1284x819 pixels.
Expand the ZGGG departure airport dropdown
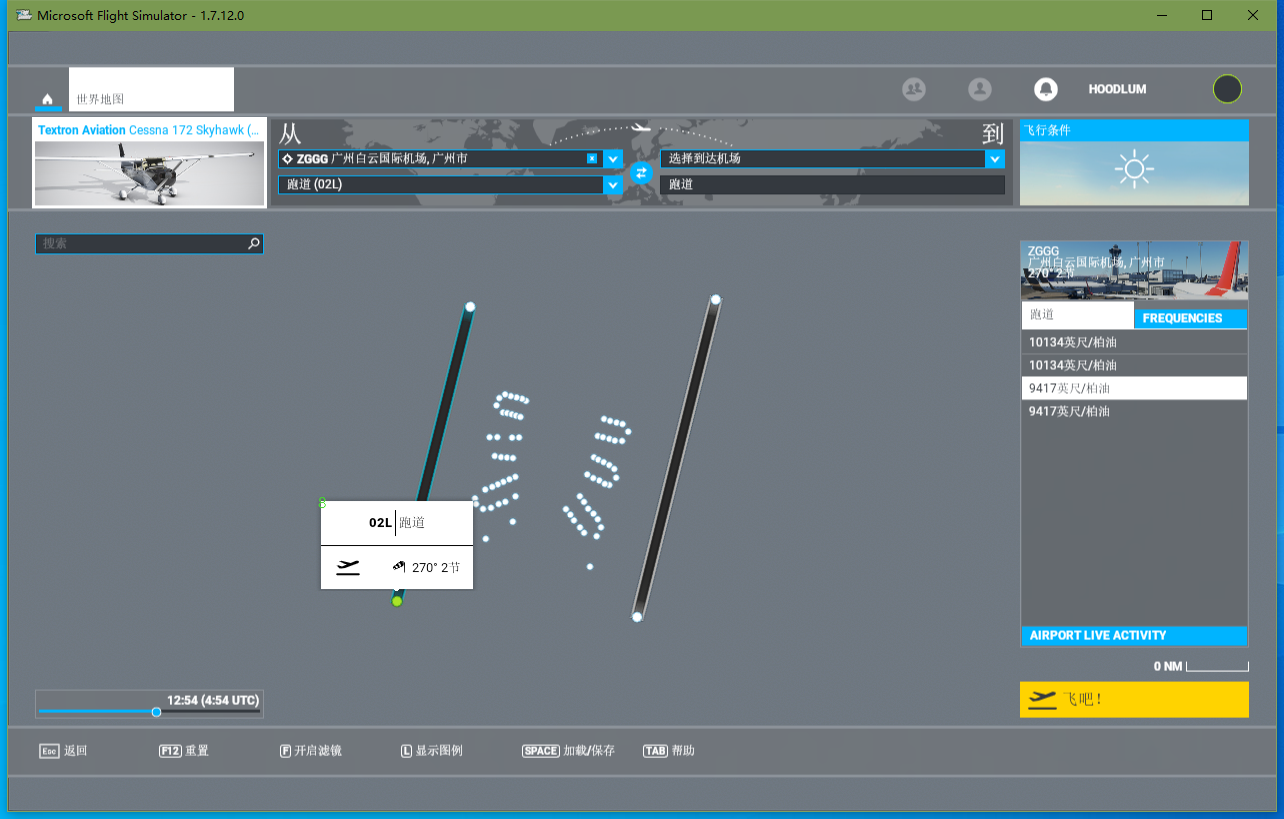[x=613, y=159]
